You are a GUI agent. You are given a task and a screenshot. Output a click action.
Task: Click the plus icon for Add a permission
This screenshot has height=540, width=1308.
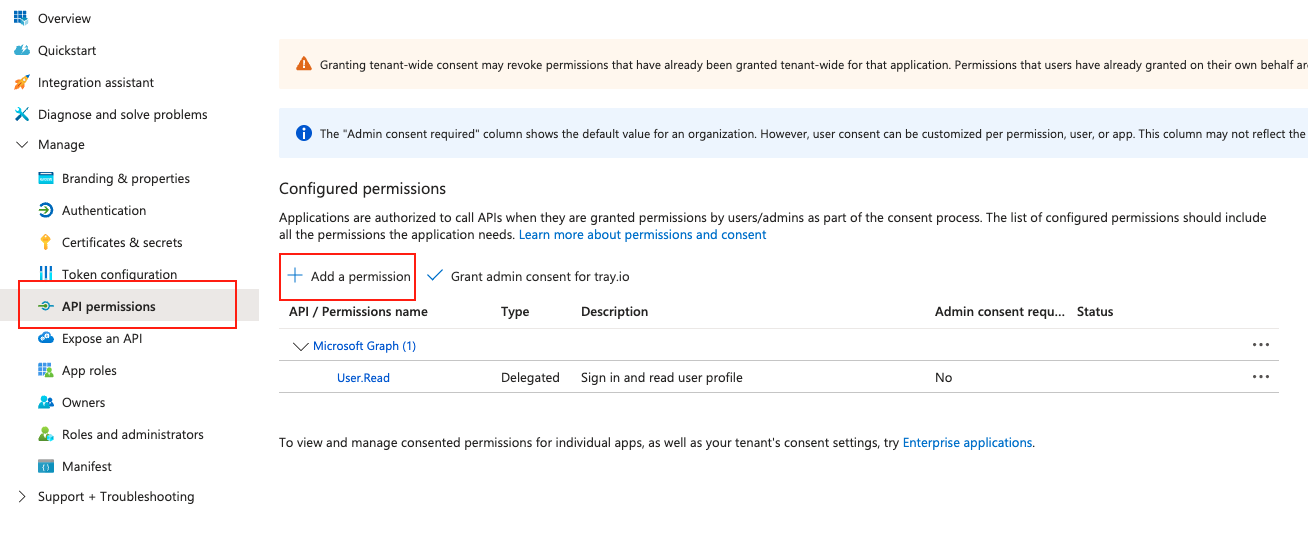click(x=295, y=275)
